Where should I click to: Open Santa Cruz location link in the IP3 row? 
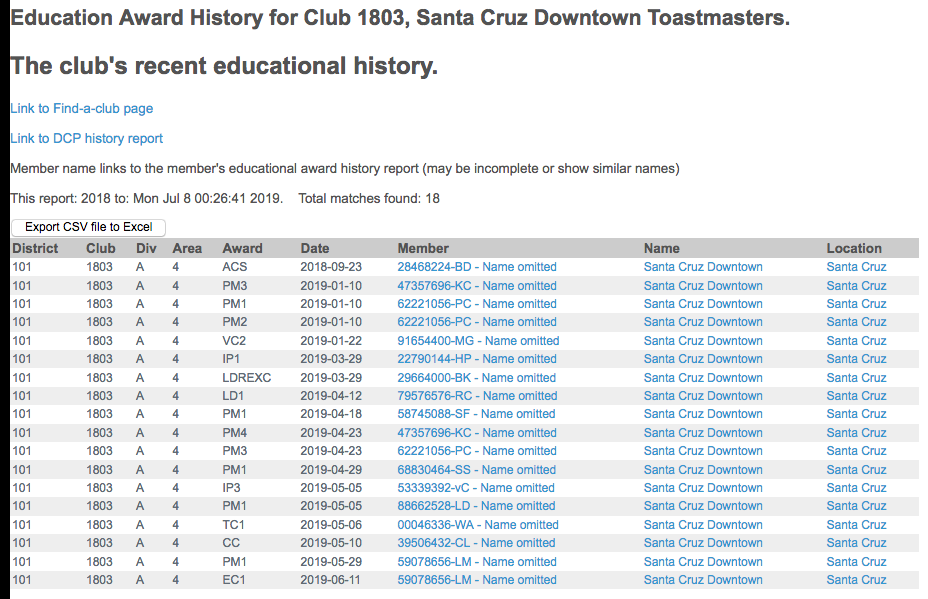pos(856,488)
